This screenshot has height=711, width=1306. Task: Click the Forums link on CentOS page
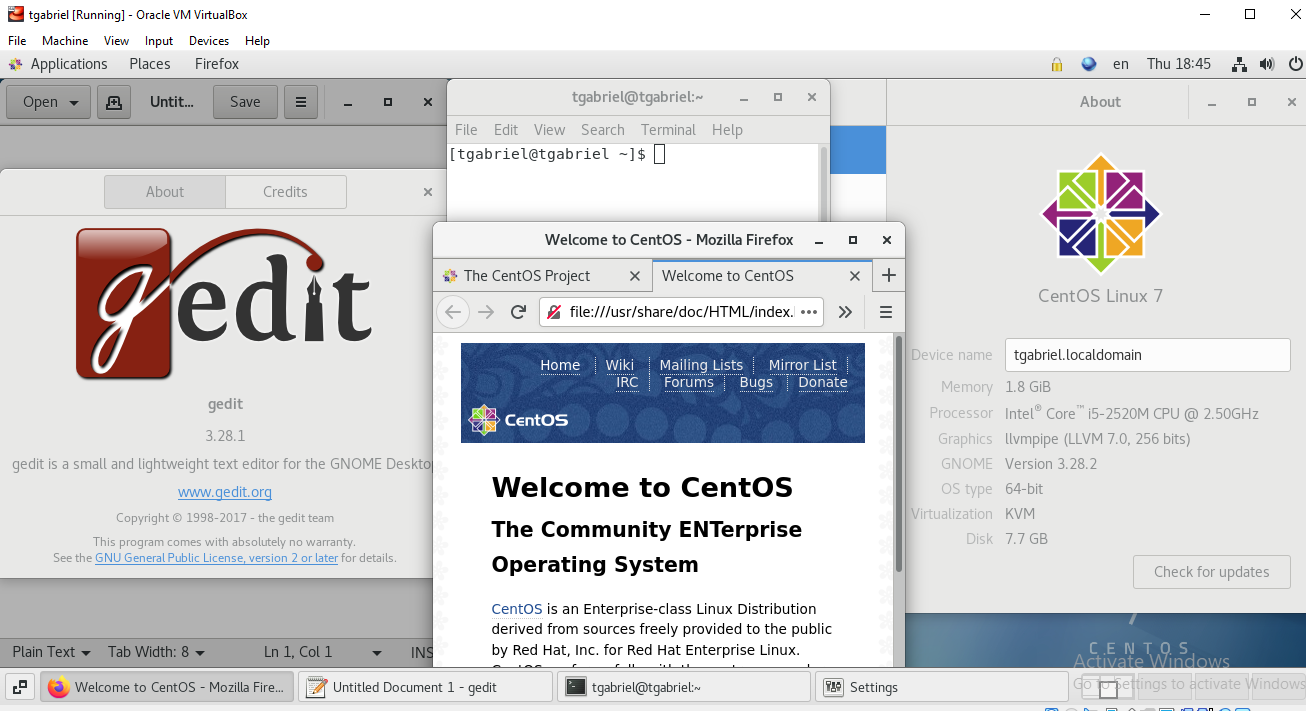689,382
